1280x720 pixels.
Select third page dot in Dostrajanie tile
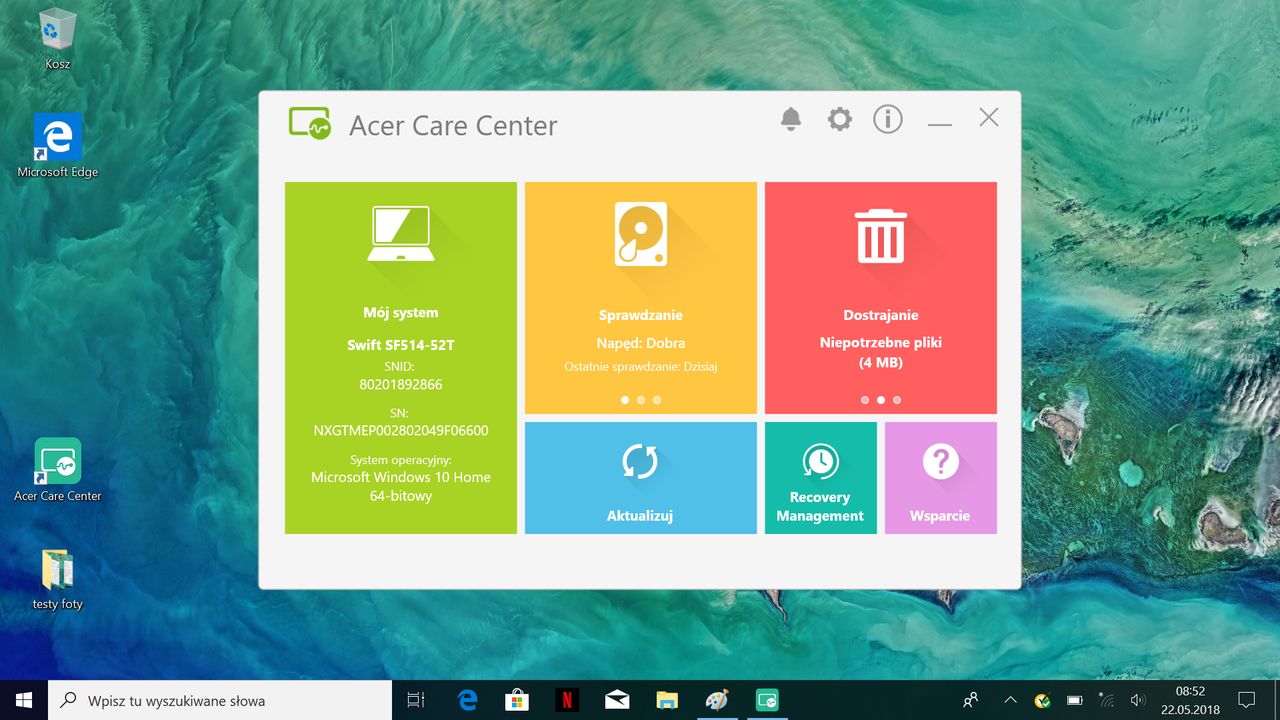pyautogui.click(x=897, y=399)
